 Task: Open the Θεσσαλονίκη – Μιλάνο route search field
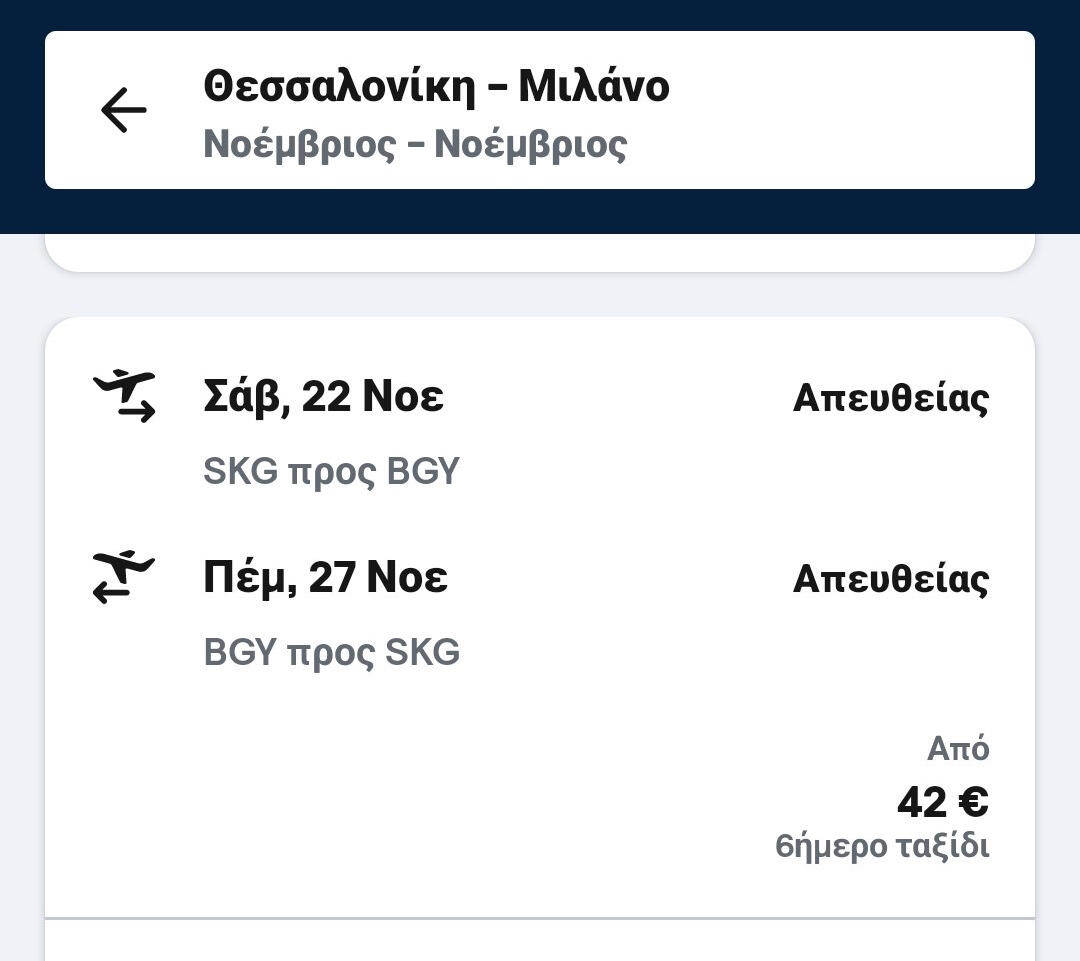coord(436,86)
